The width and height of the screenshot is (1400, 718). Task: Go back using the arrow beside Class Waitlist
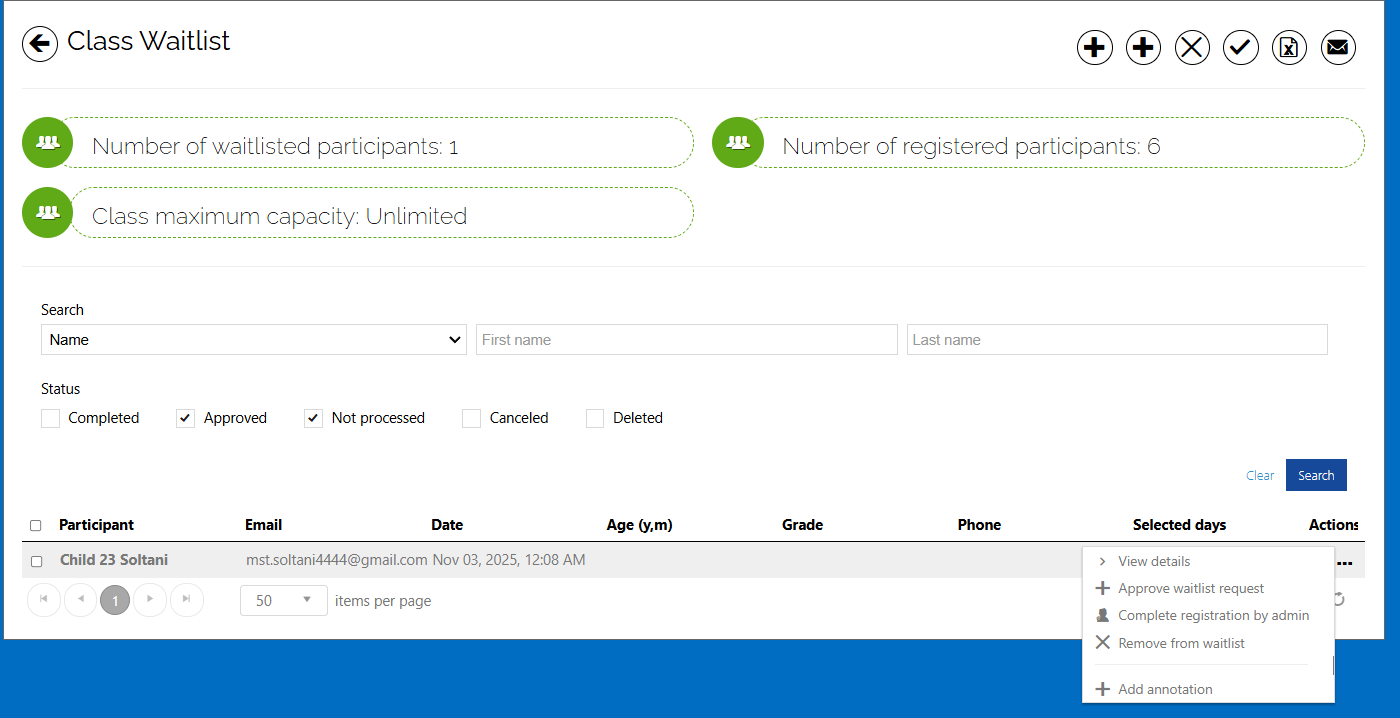(40, 43)
